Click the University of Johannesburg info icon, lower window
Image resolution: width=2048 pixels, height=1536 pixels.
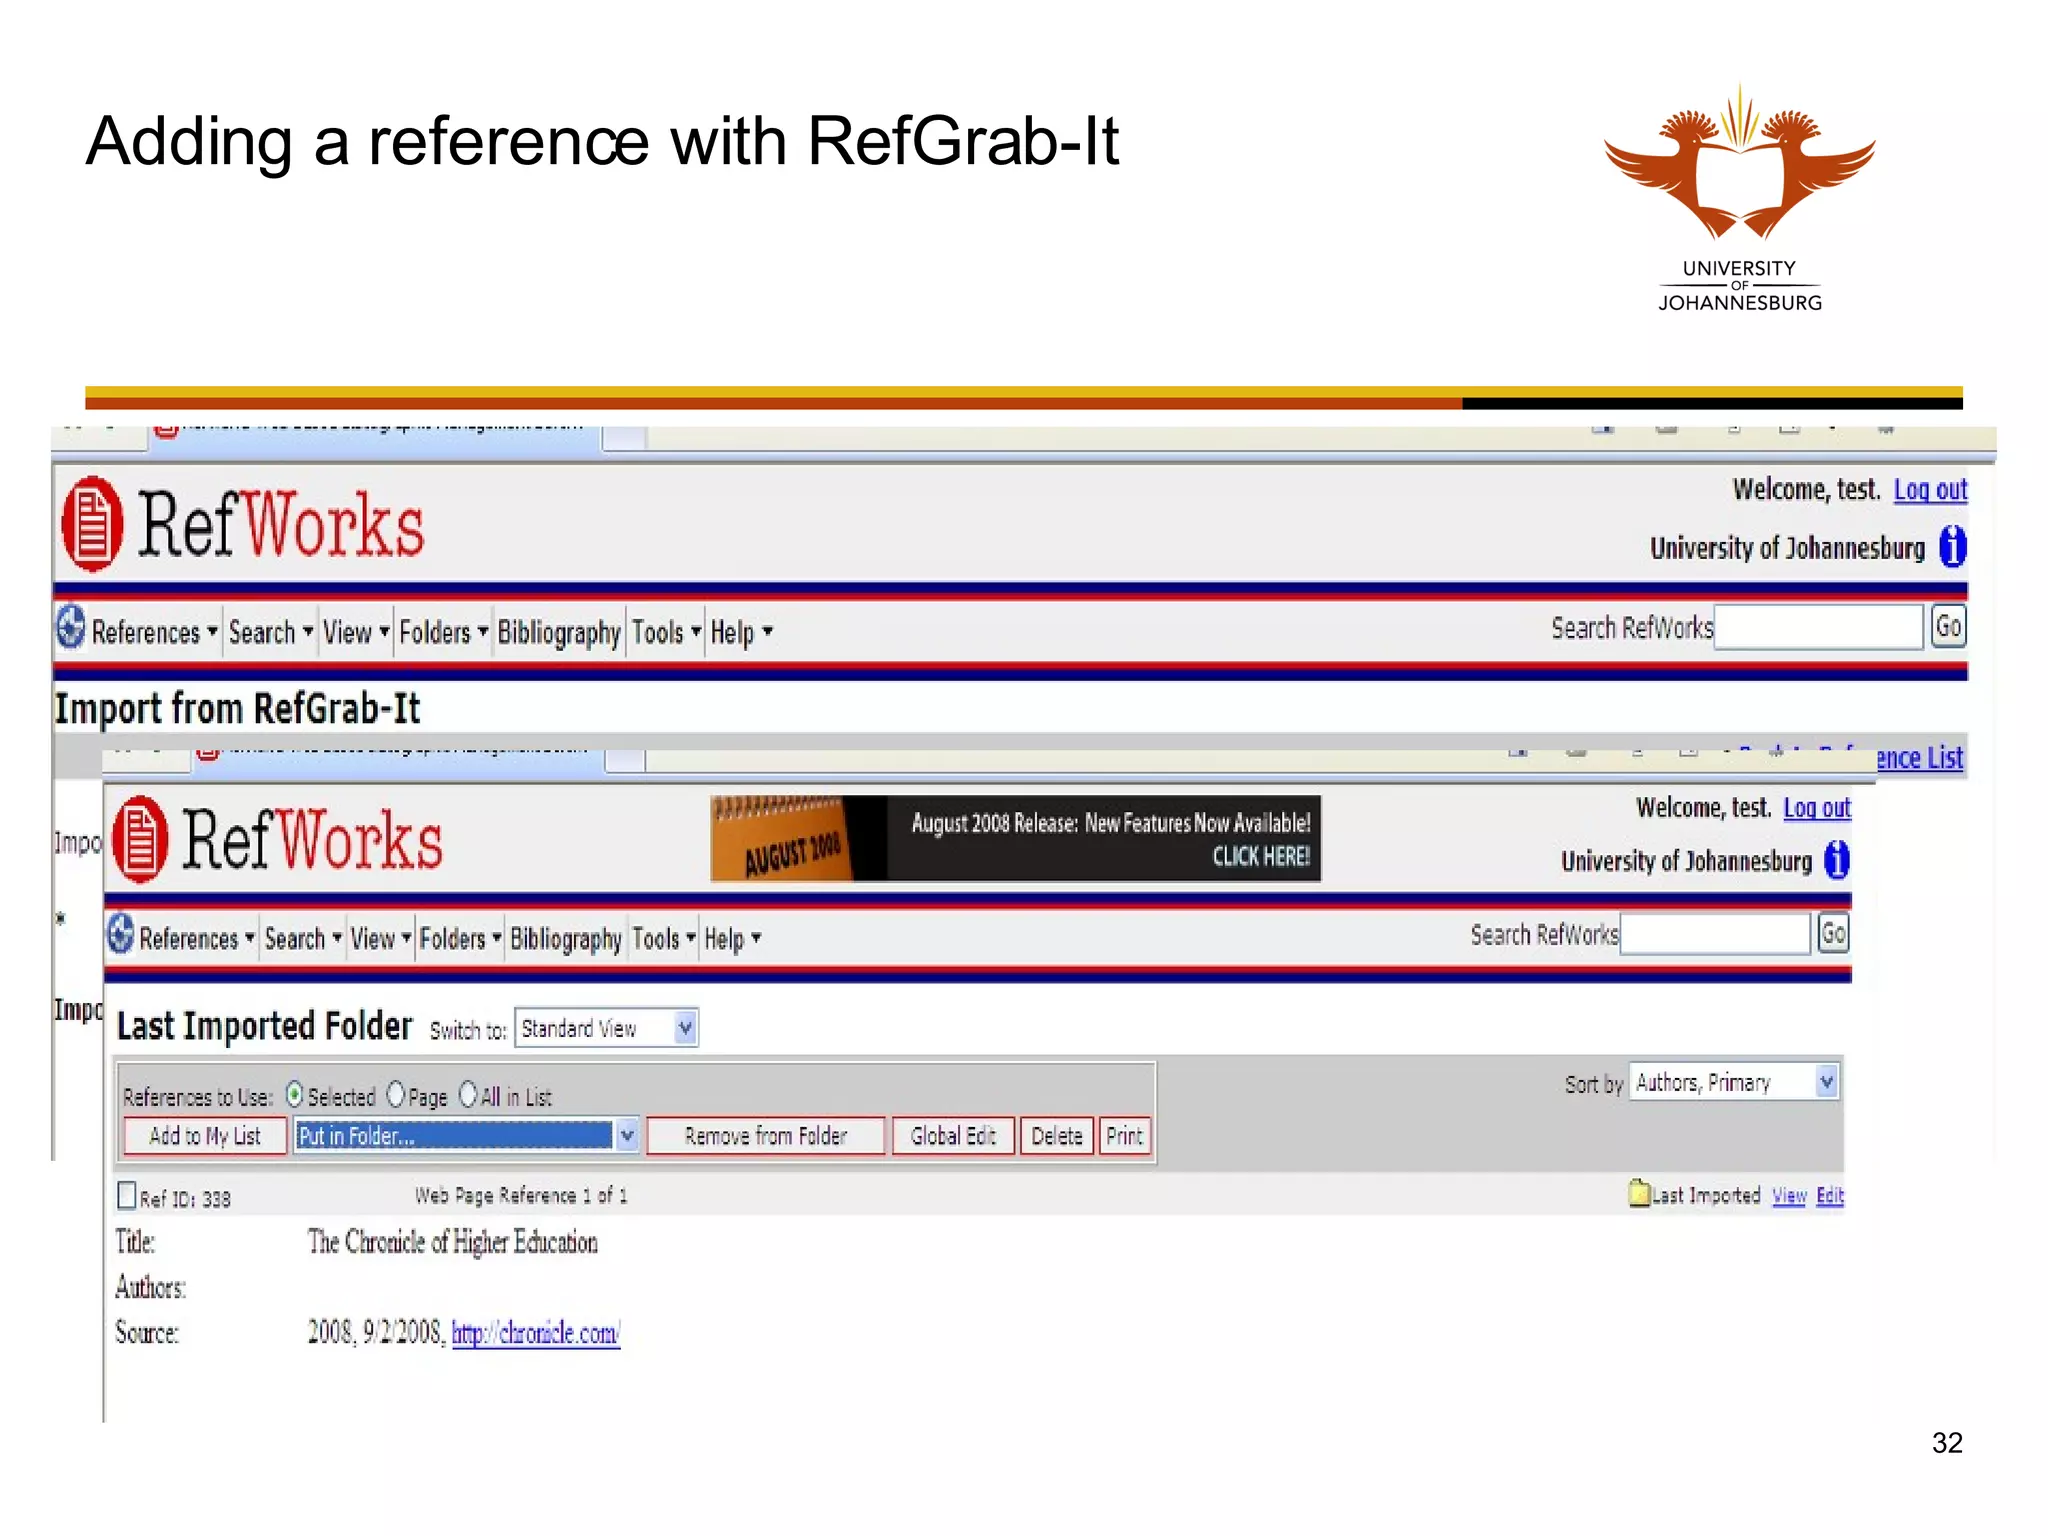(1836, 860)
